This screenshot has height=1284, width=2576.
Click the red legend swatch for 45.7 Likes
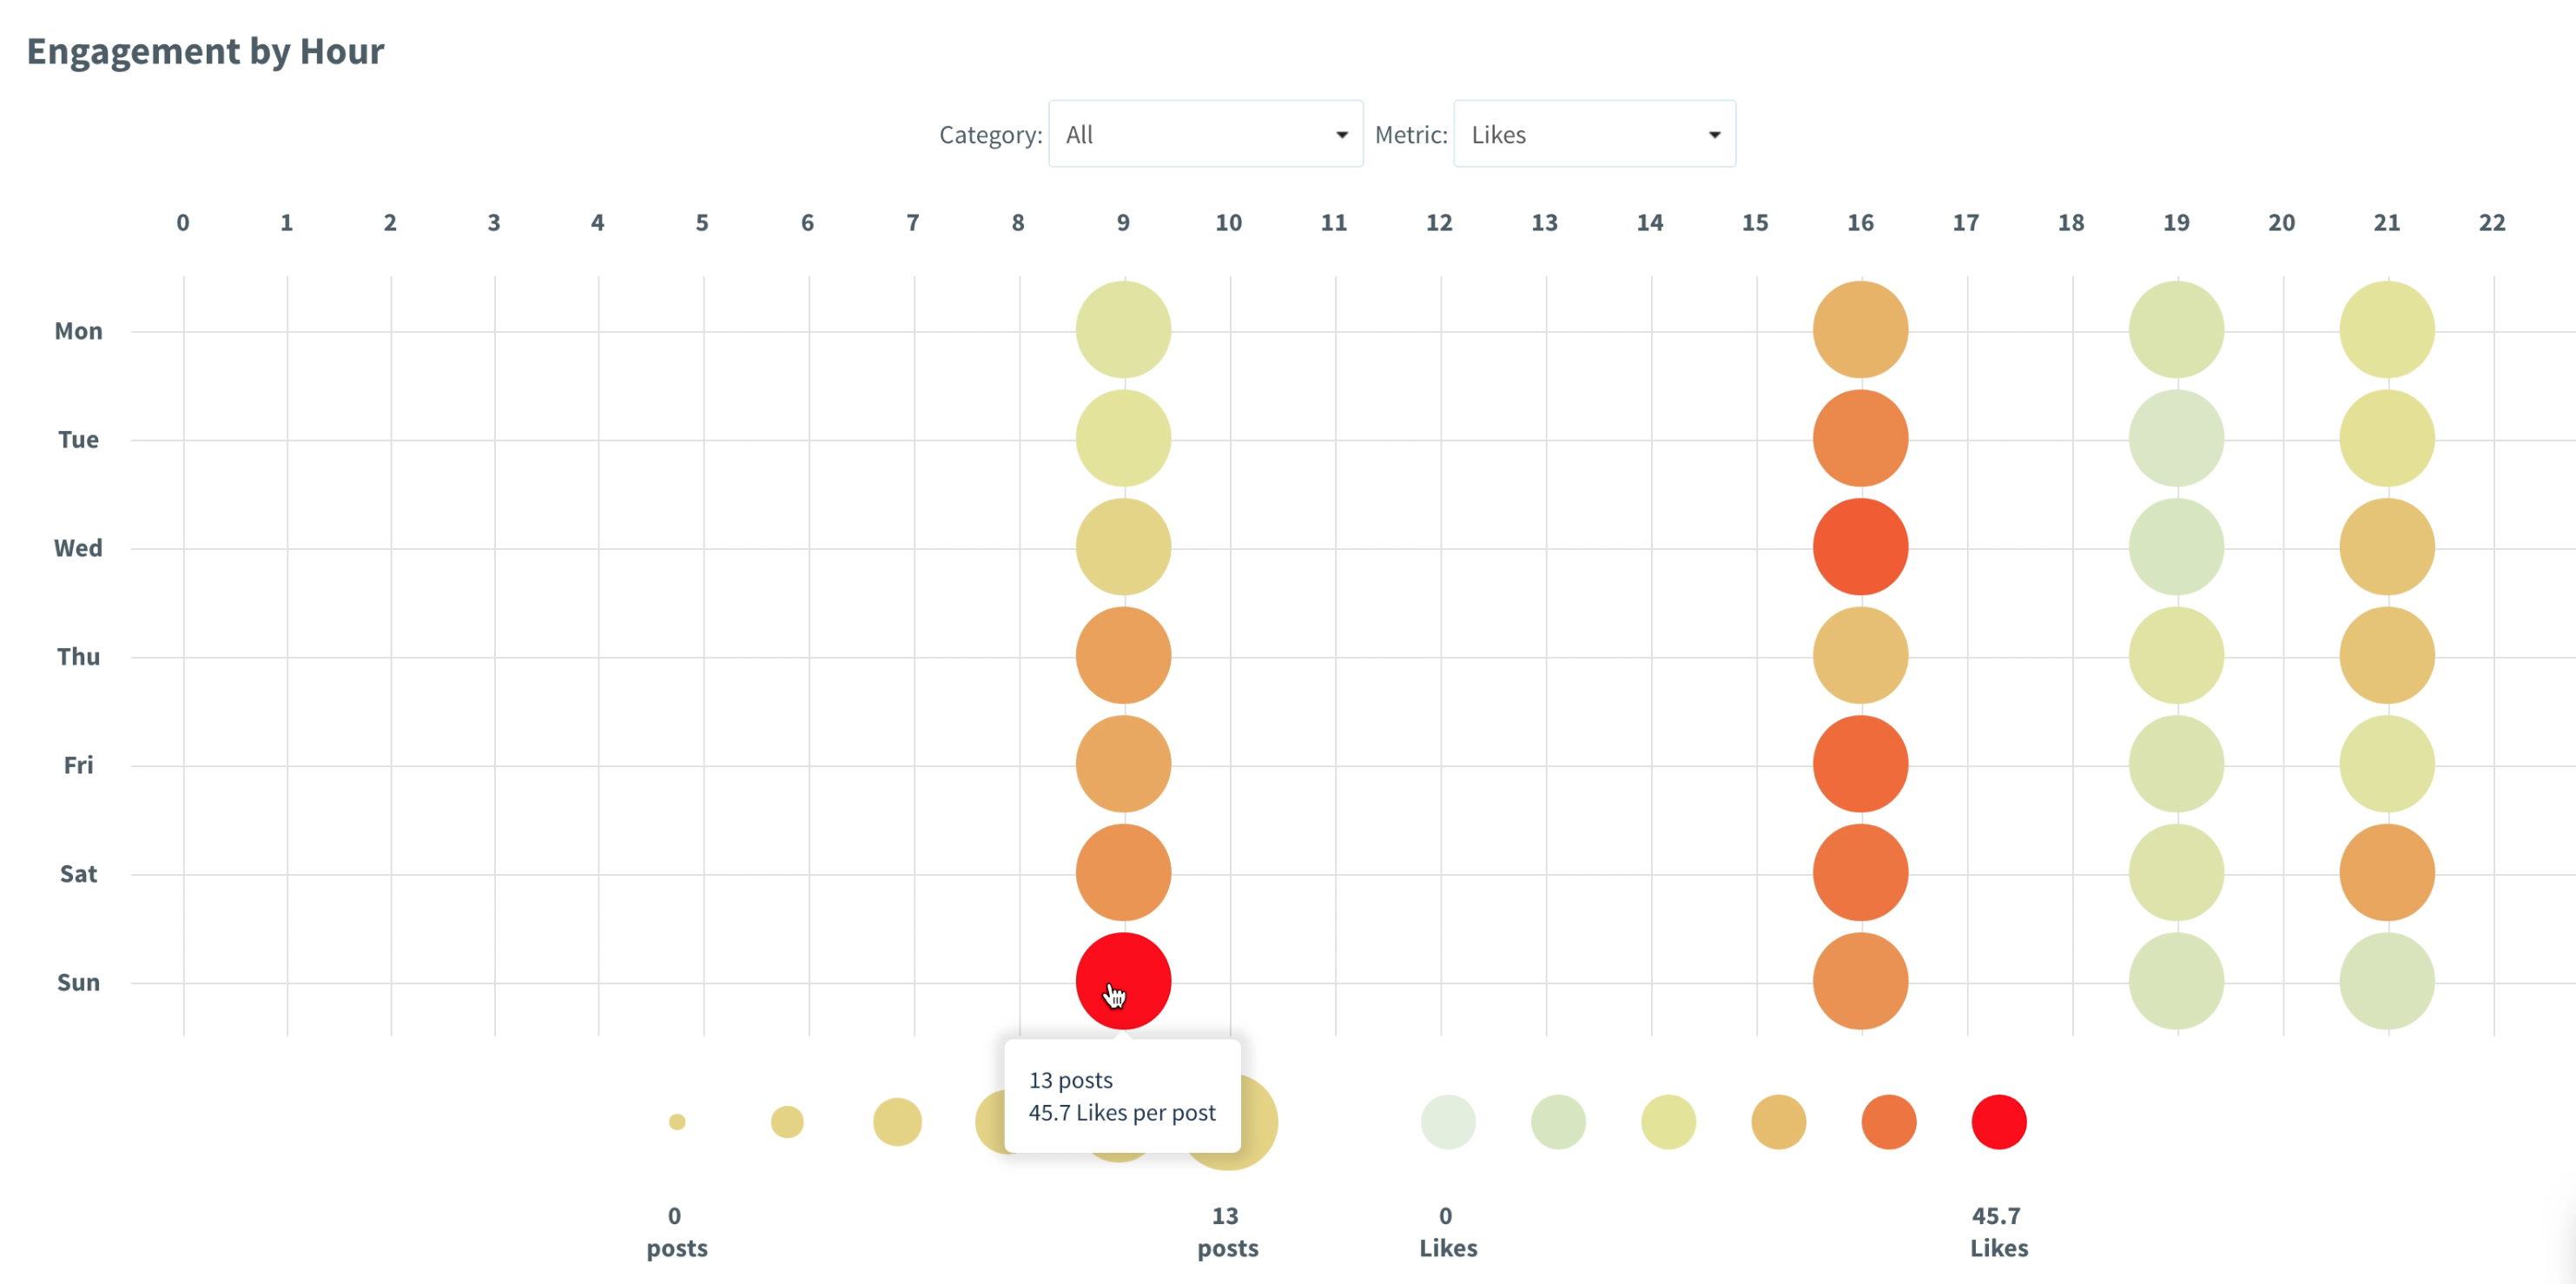[x=1998, y=1122]
